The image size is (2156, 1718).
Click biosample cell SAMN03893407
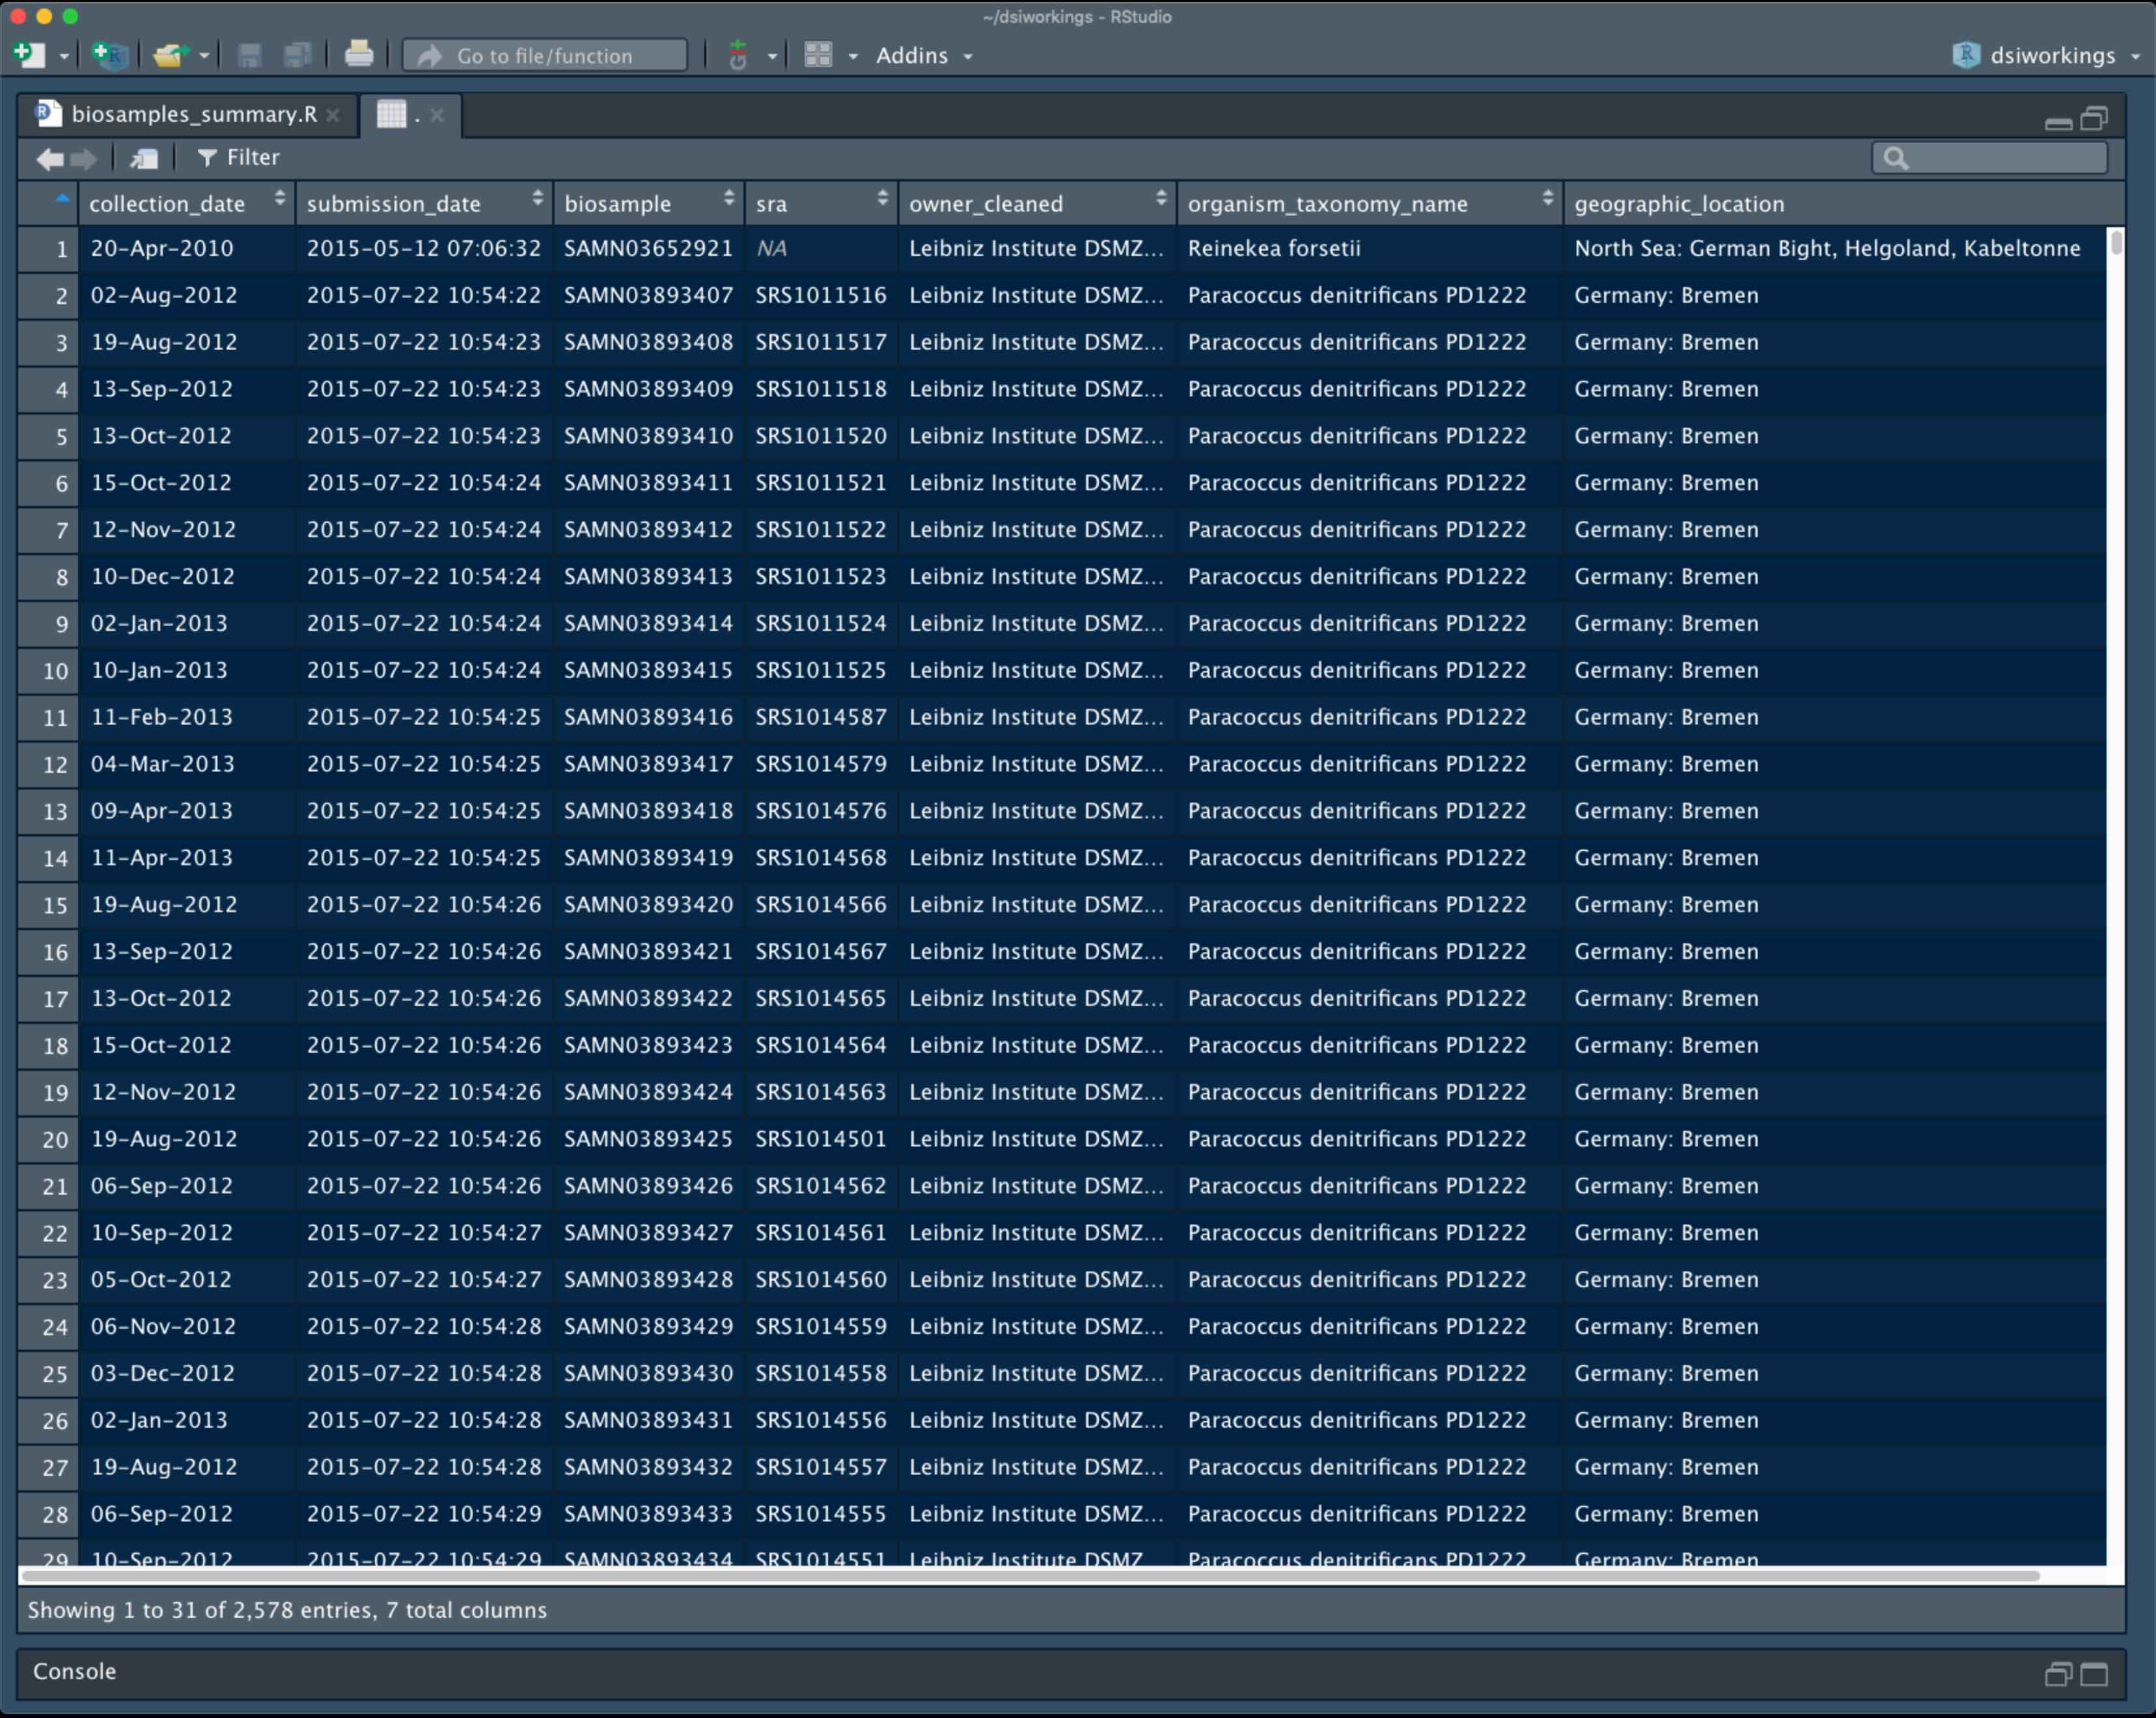click(648, 295)
